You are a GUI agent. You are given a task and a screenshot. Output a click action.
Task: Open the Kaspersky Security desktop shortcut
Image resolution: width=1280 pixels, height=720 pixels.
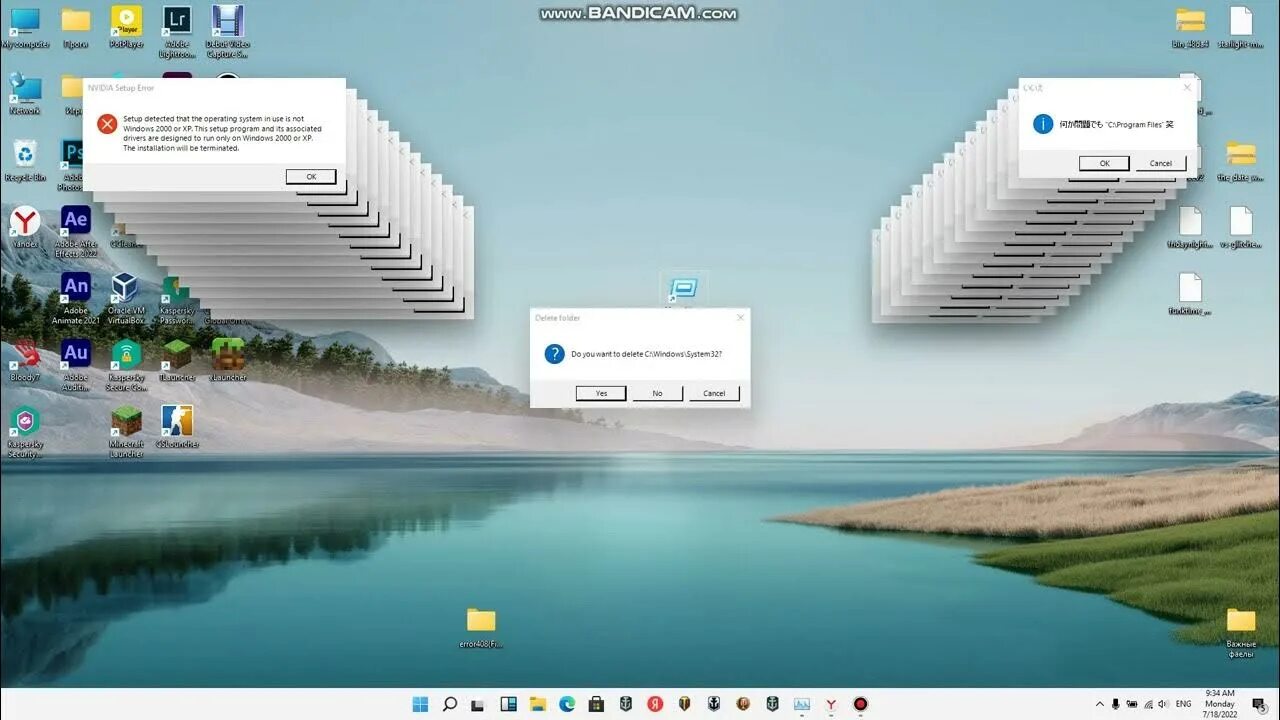(25, 431)
